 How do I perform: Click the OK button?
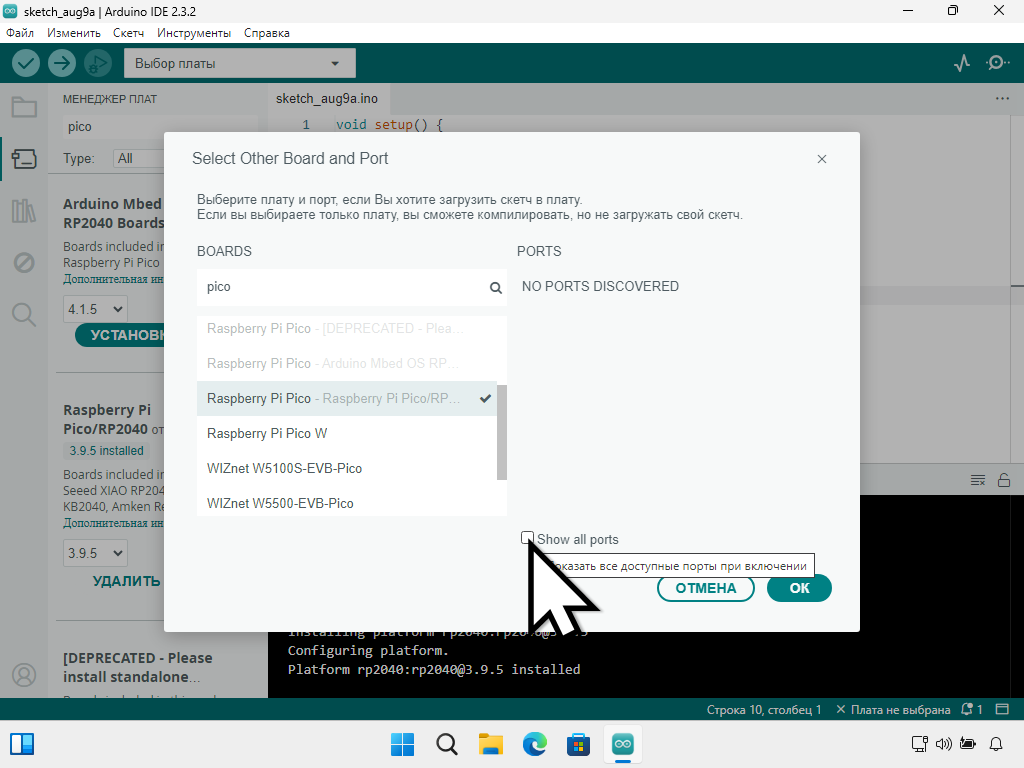tap(799, 588)
